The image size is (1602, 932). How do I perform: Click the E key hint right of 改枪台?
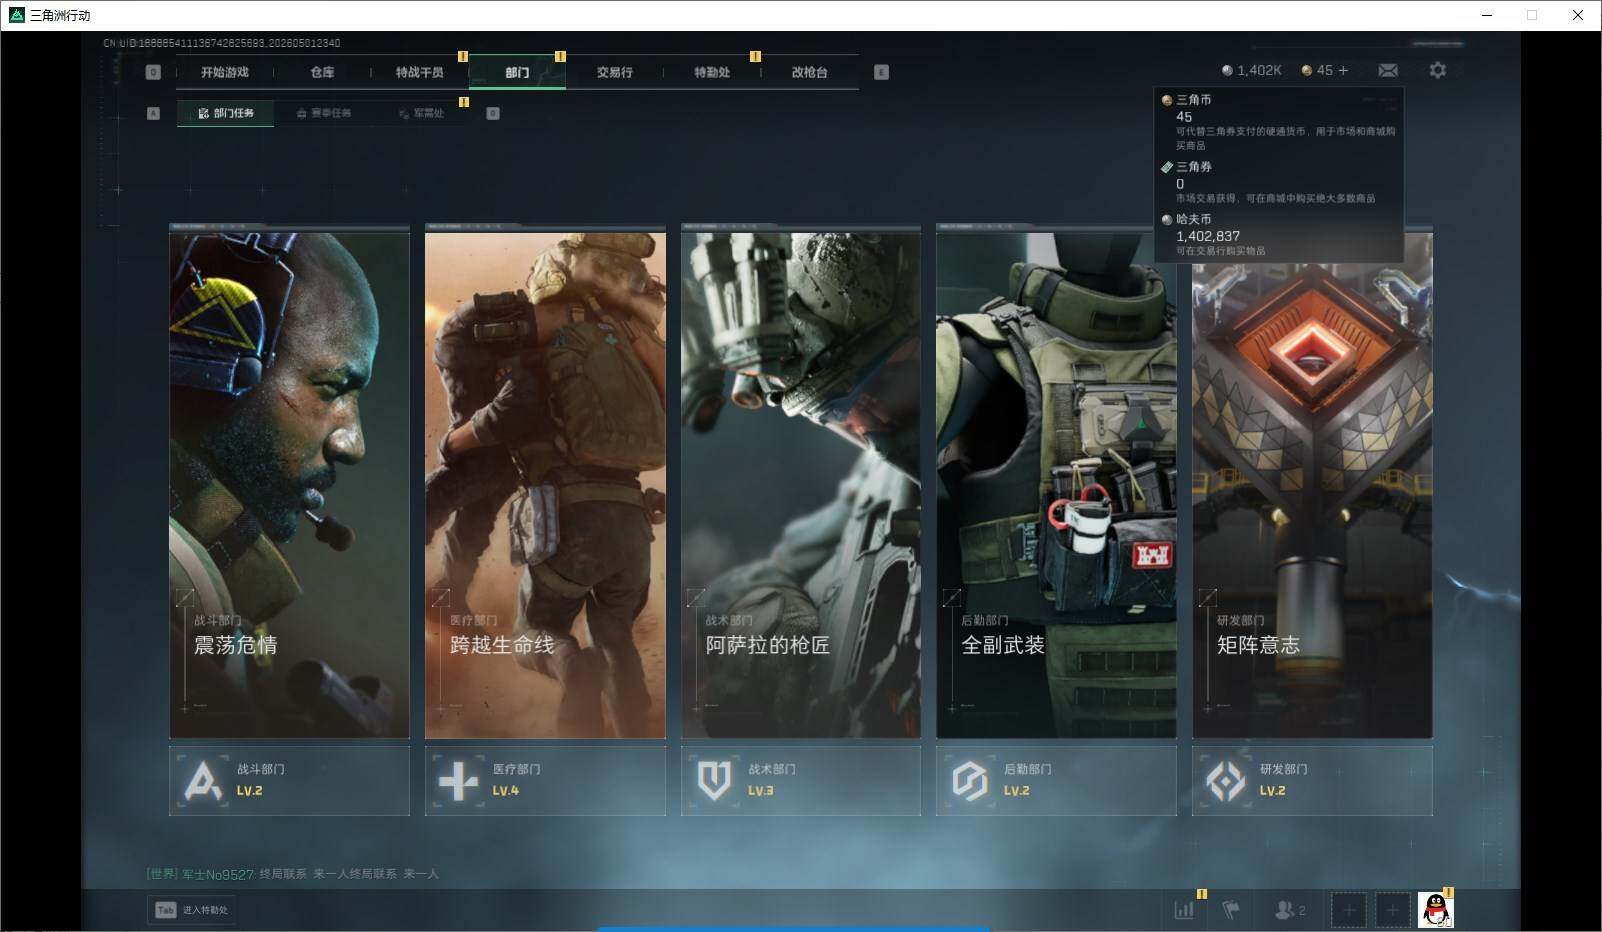tap(881, 72)
